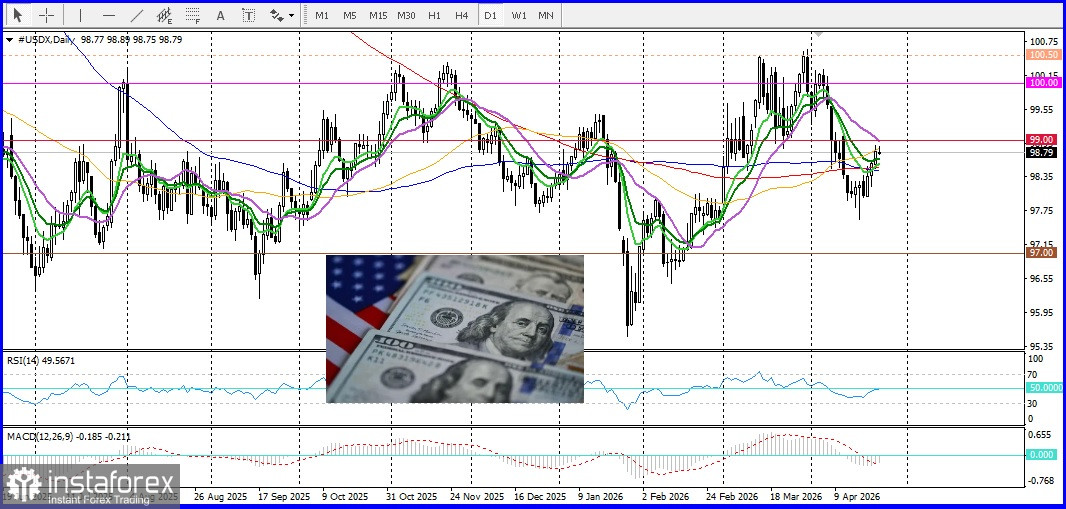Click the 100.75 price scale value

[1042, 41]
